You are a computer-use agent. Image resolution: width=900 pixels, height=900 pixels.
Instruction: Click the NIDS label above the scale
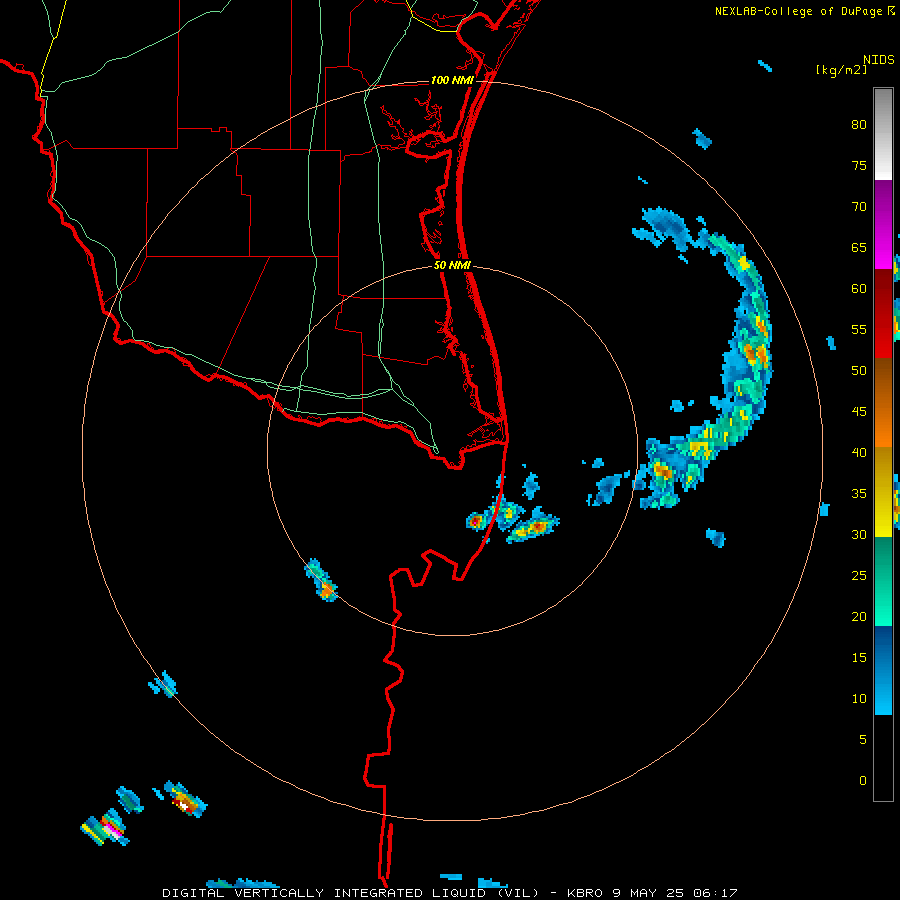click(x=878, y=60)
